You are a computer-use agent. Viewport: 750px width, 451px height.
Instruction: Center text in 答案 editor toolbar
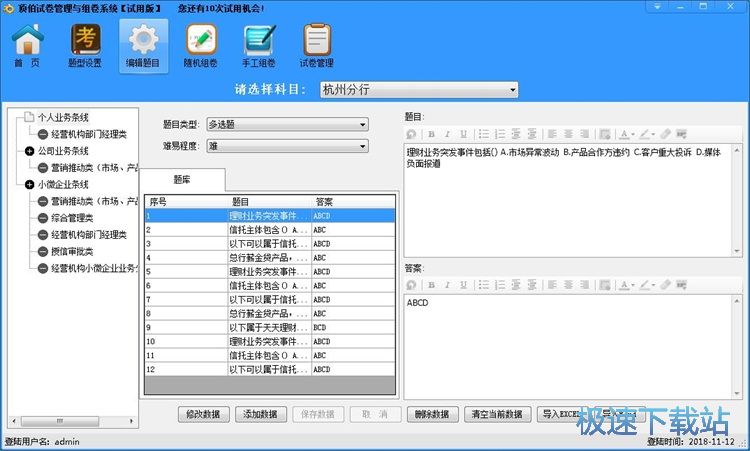pyautogui.click(x=568, y=285)
